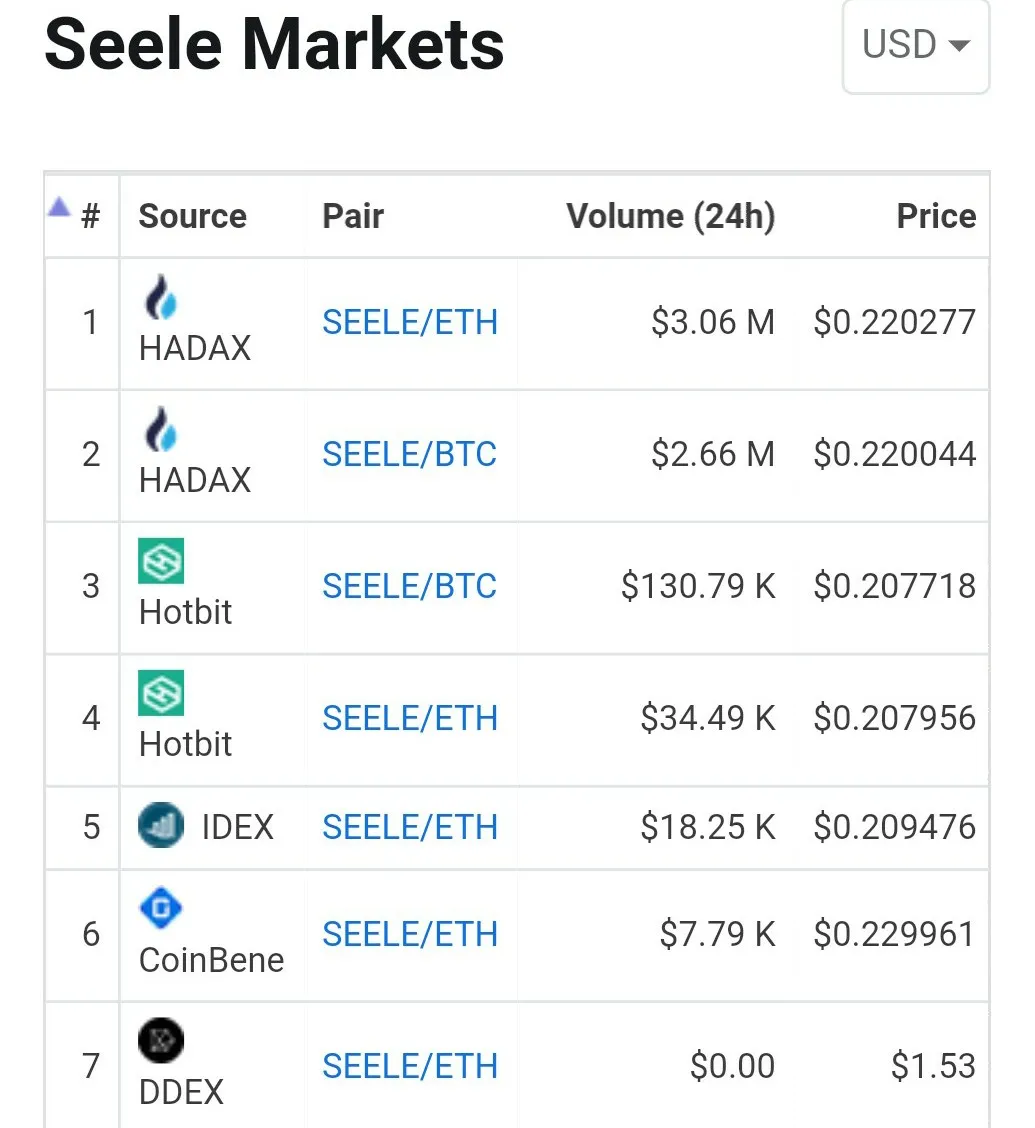Sort table by Pair column header
This screenshot has width=1035, height=1128.
coord(353,216)
